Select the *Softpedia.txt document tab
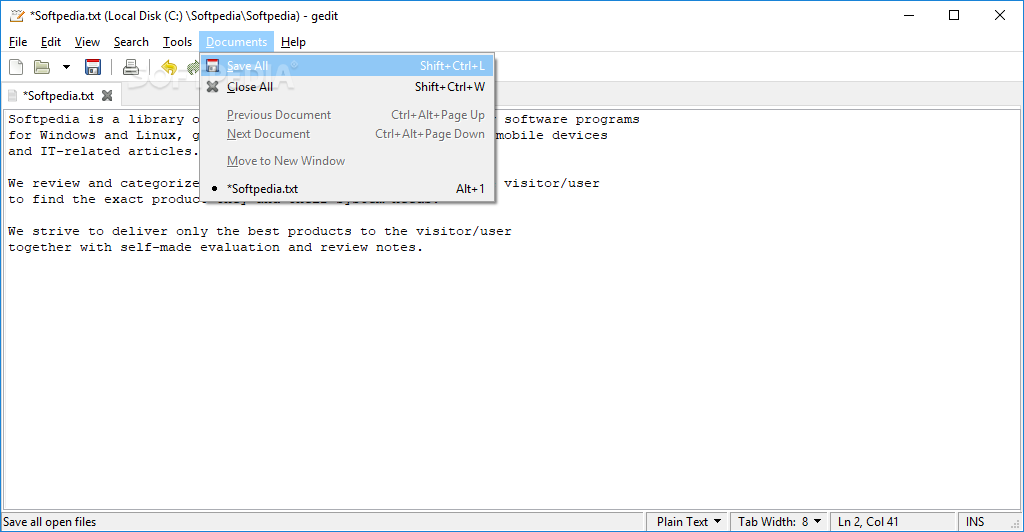 59,96
